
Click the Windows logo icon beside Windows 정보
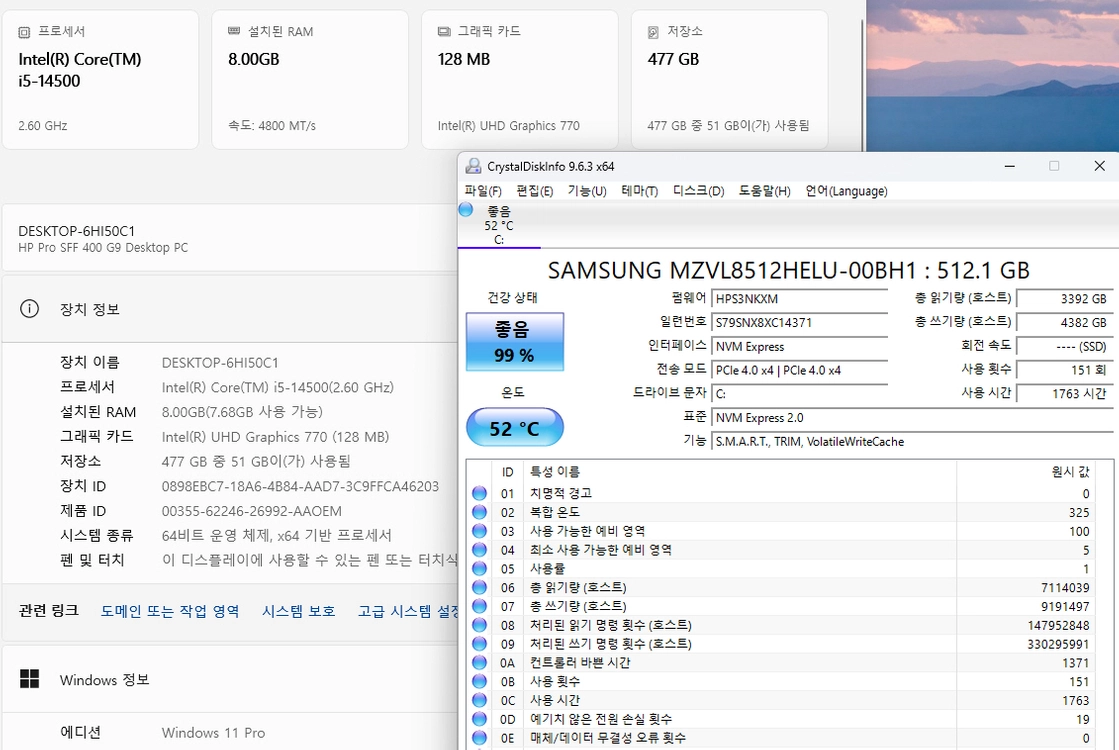click(29, 679)
